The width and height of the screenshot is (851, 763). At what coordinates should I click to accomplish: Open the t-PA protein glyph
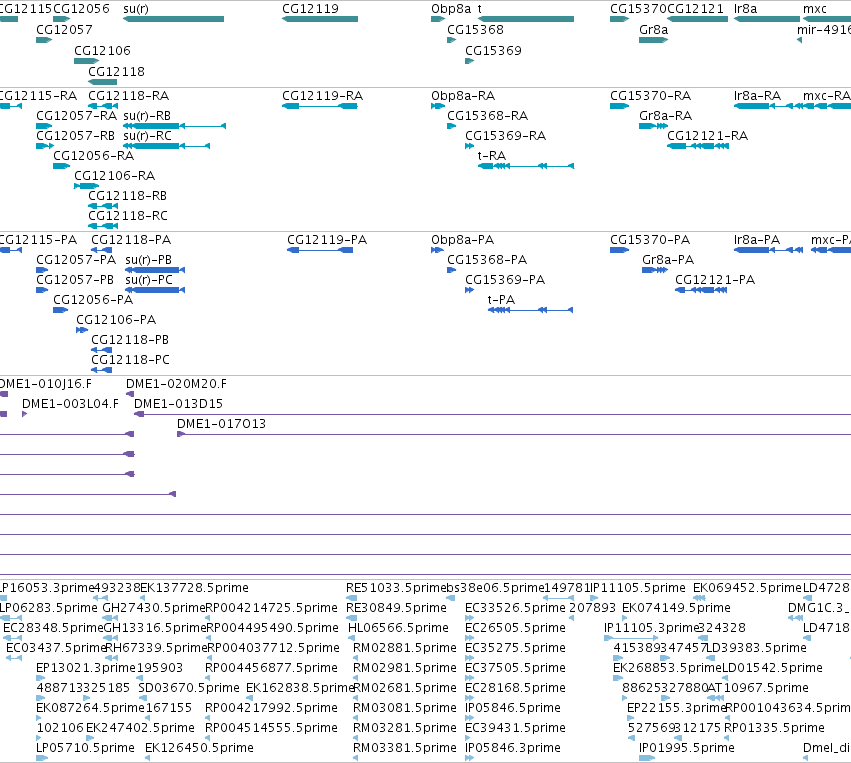coord(530,310)
